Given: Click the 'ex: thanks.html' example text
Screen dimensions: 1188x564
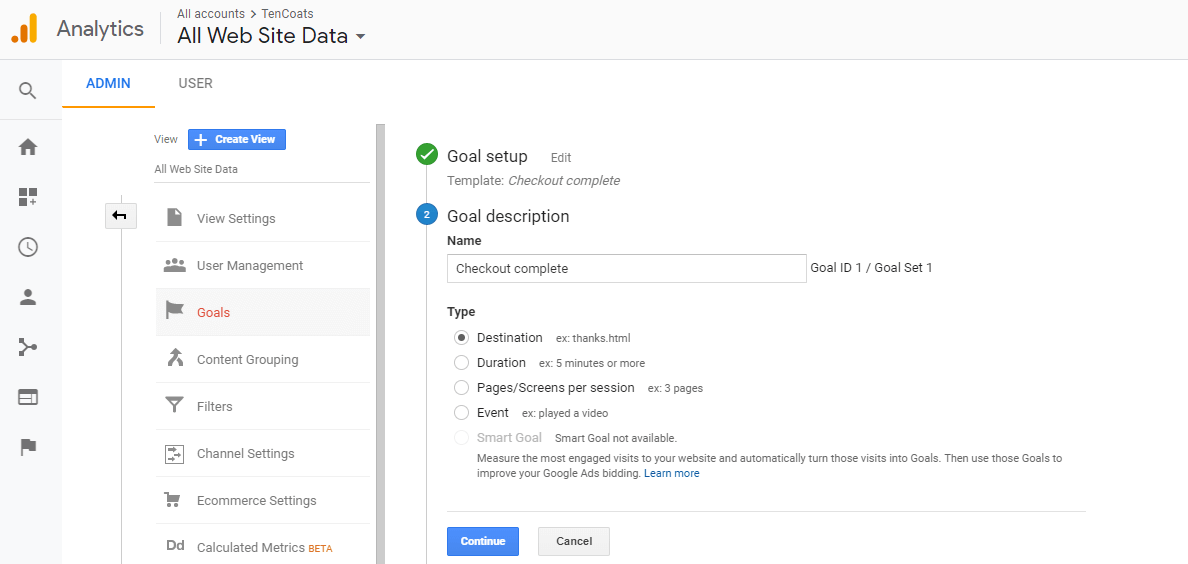Looking at the screenshot, I should tap(593, 338).
